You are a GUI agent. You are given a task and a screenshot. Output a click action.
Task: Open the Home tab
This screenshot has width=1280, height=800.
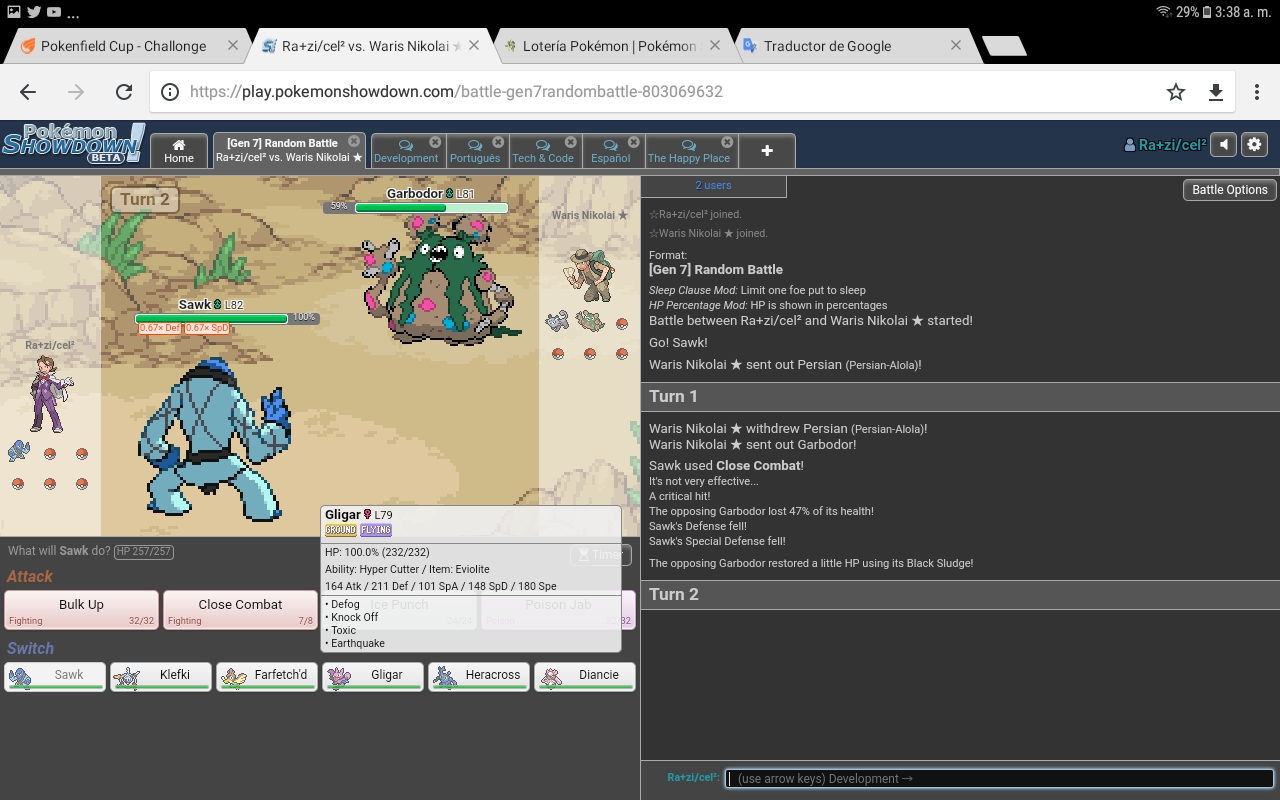tap(179, 151)
